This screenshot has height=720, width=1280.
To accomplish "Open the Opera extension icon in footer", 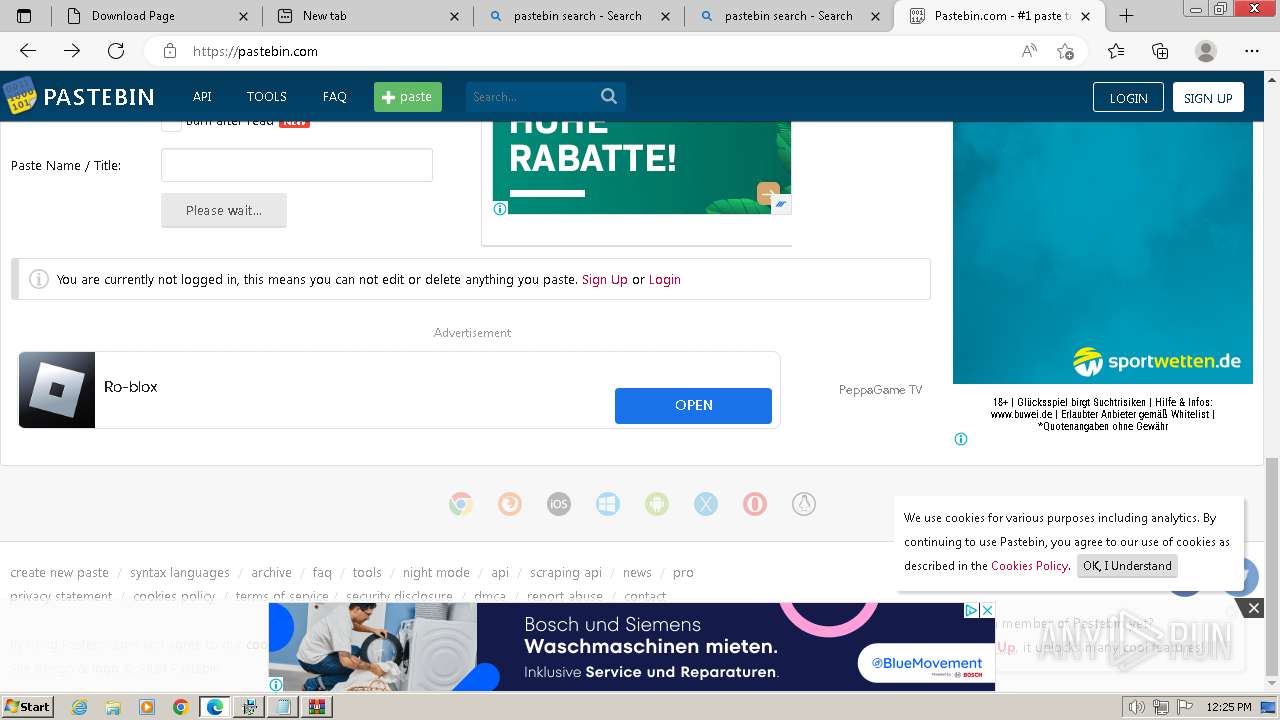I will pos(755,504).
